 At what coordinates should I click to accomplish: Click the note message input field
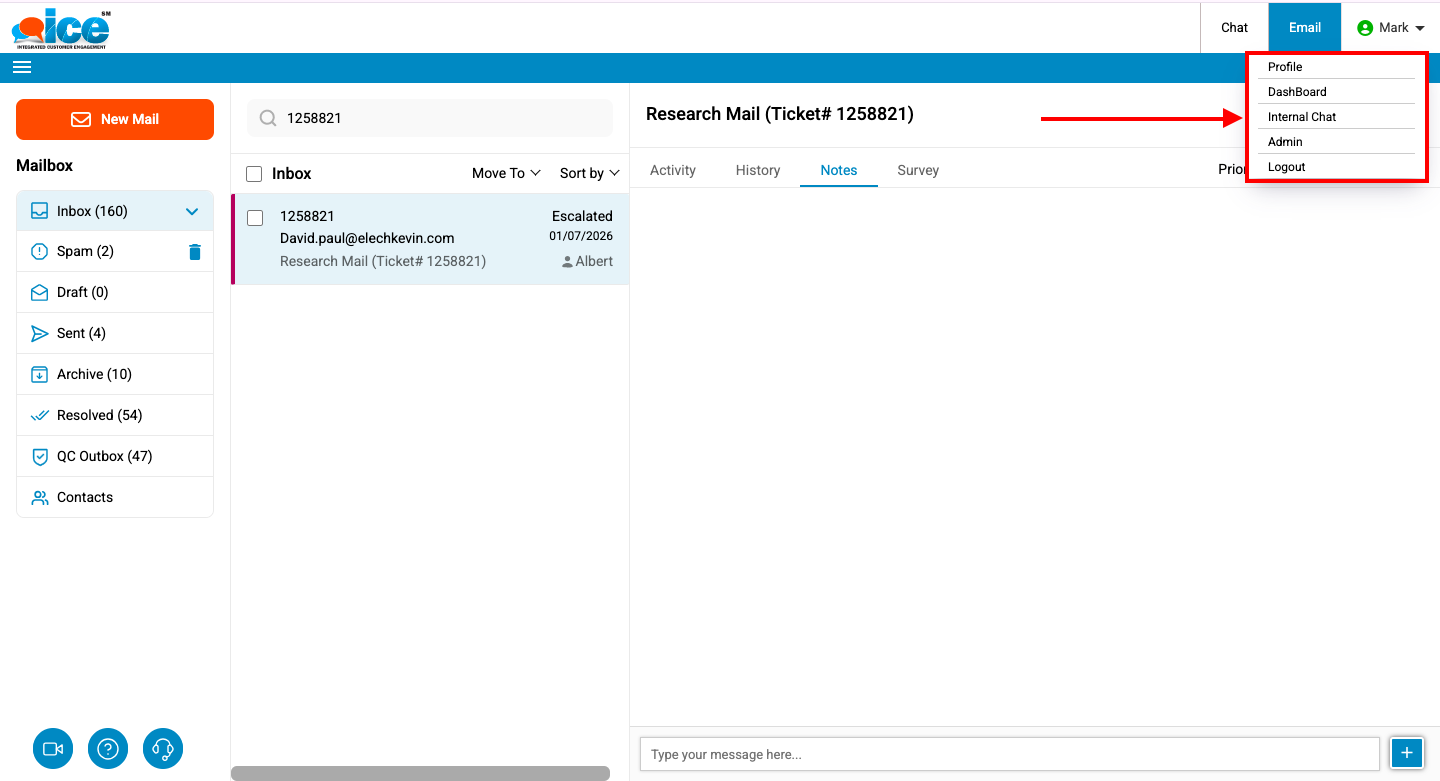1009,754
